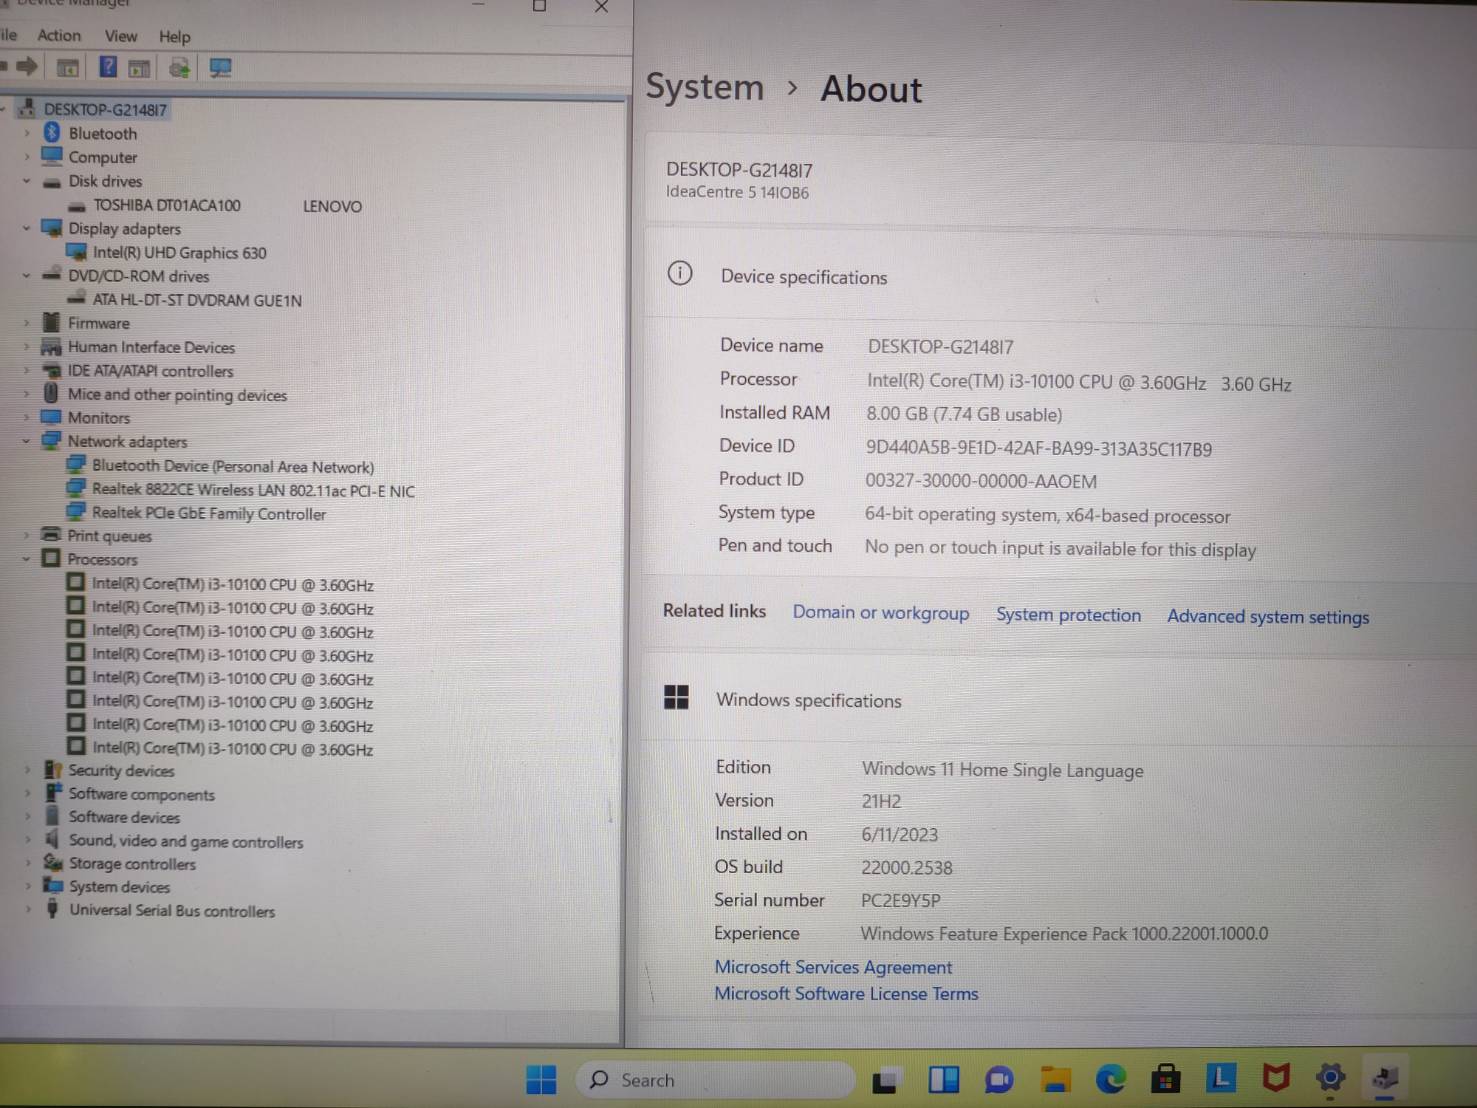Collapse the Network adapters category
The width and height of the screenshot is (1477, 1108).
[27, 441]
